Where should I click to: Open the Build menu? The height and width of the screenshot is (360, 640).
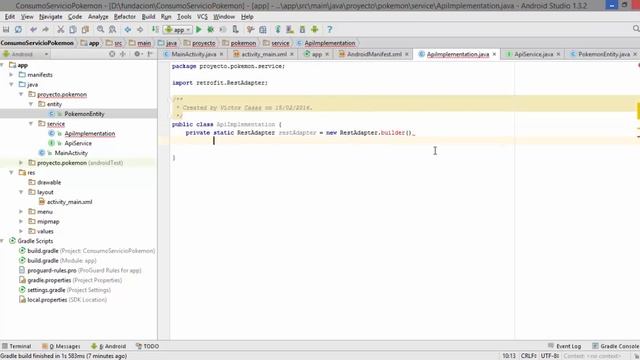148,17
